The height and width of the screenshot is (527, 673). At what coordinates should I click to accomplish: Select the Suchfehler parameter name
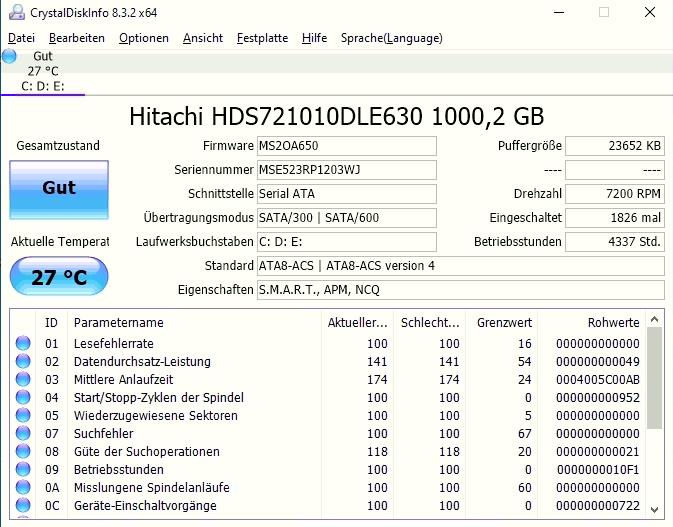coord(103,434)
